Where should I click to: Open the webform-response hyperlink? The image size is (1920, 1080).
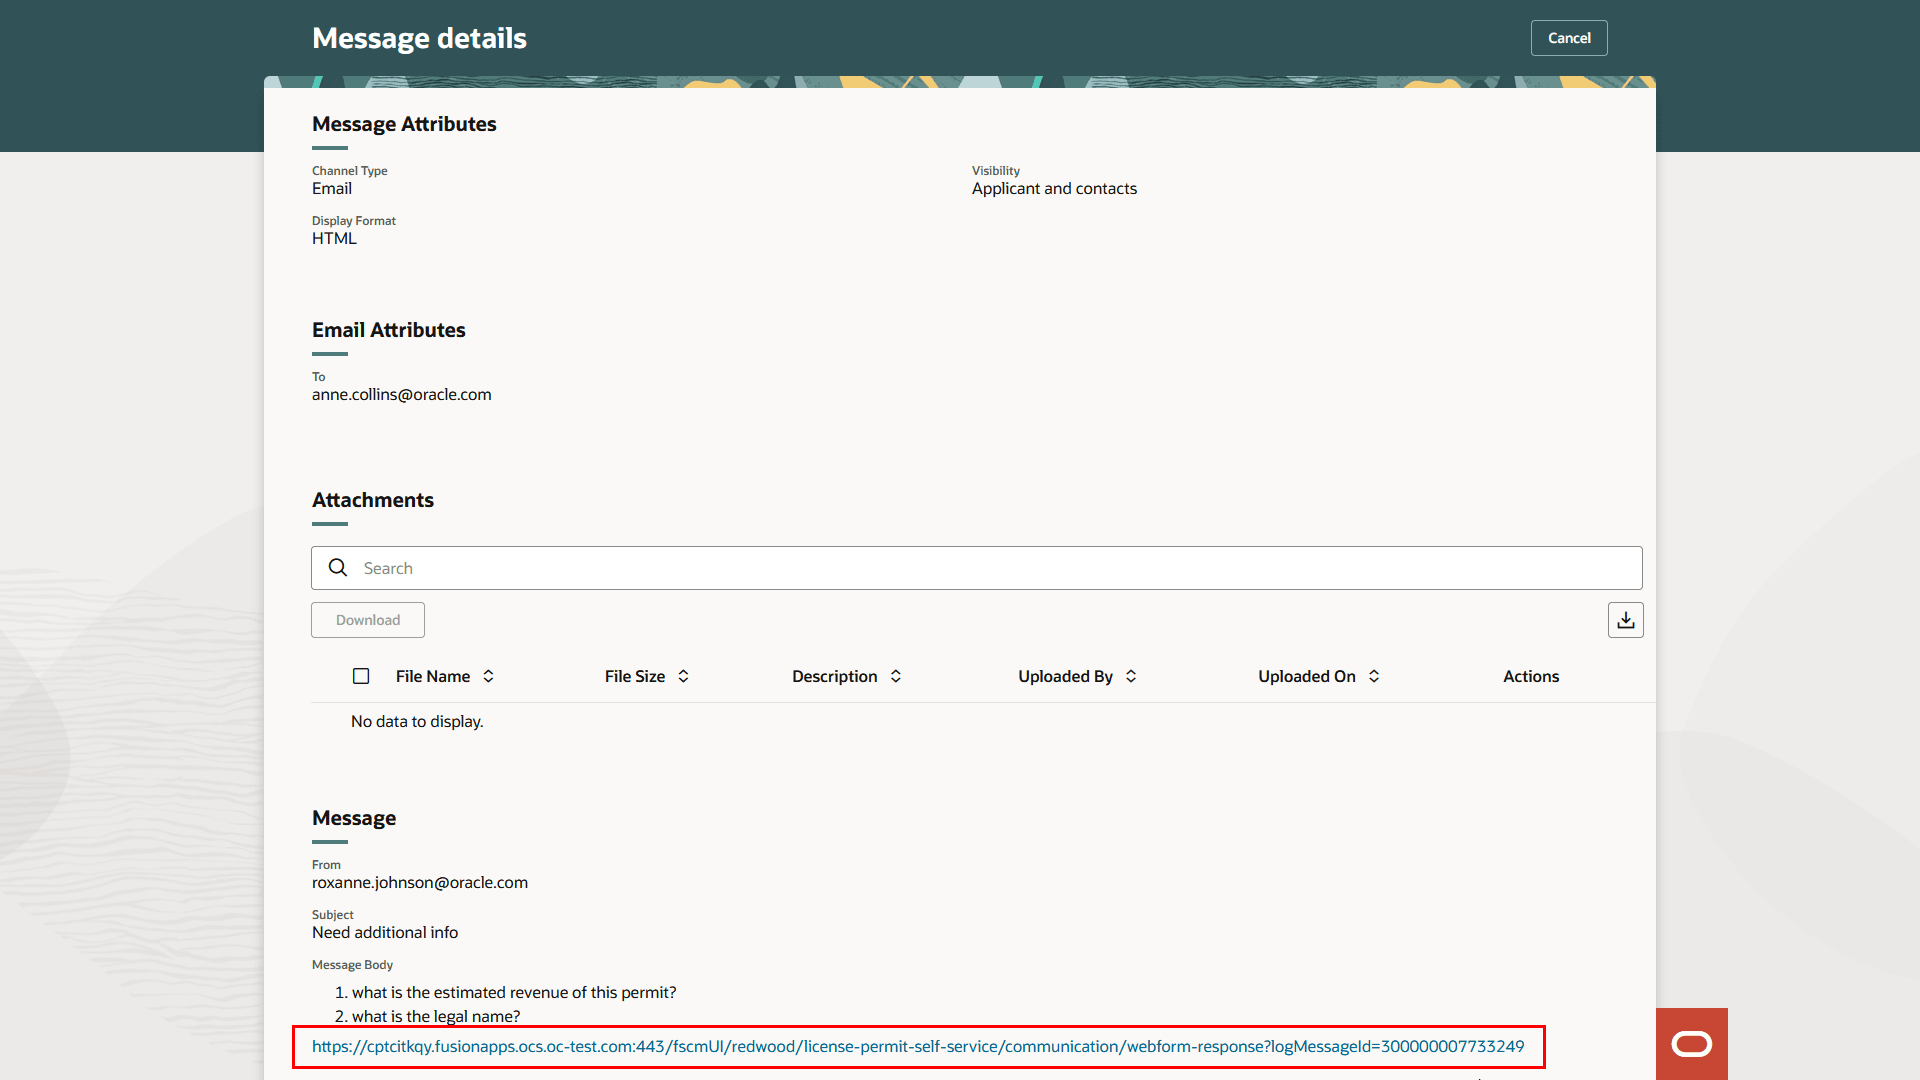point(918,1046)
